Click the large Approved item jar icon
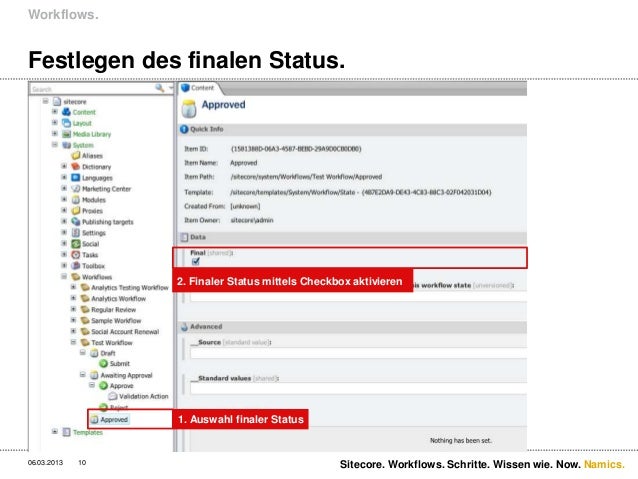The image size is (638, 479). tap(189, 108)
